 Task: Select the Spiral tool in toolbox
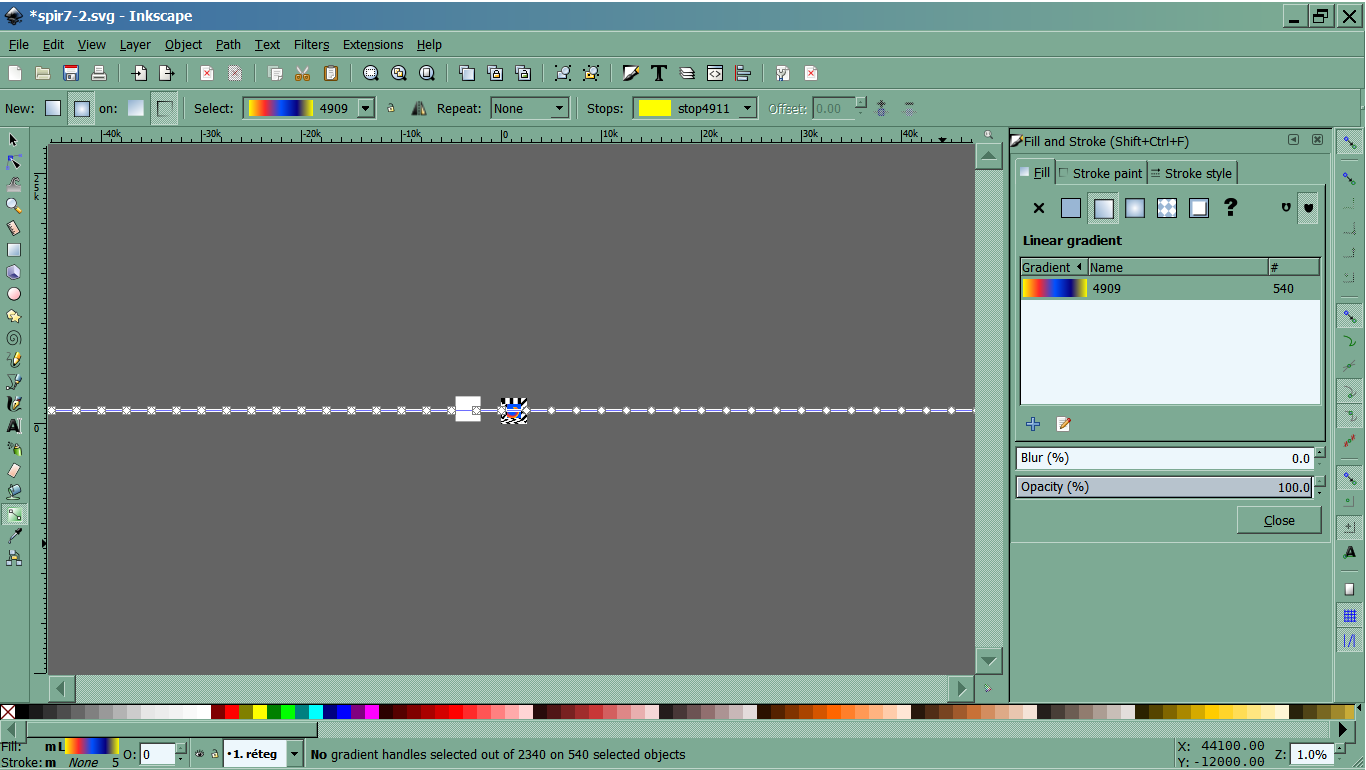pos(14,338)
